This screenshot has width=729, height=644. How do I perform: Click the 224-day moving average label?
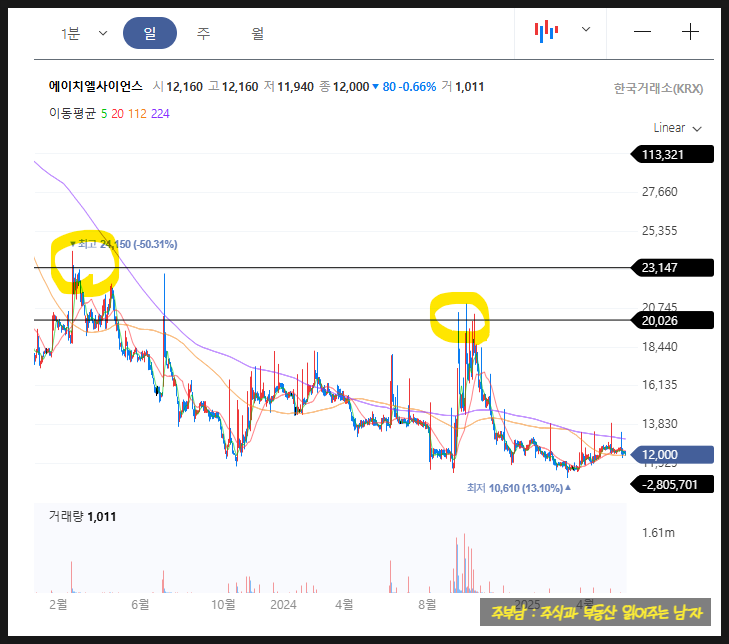pos(160,114)
